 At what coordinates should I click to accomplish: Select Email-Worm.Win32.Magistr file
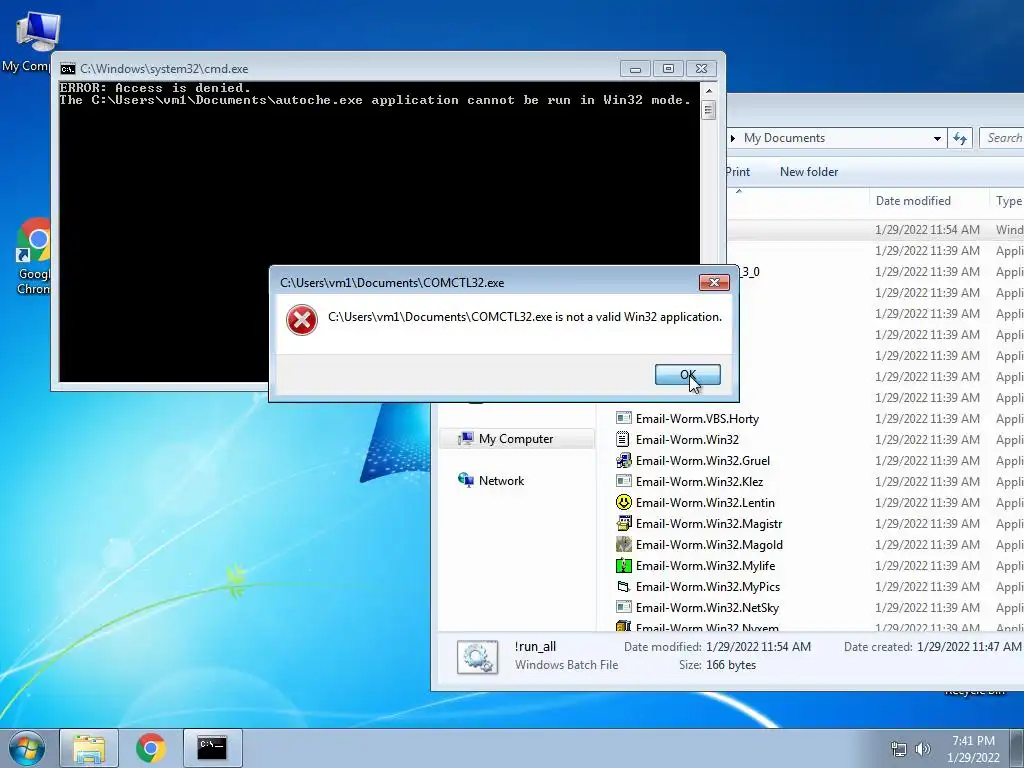[709, 524]
